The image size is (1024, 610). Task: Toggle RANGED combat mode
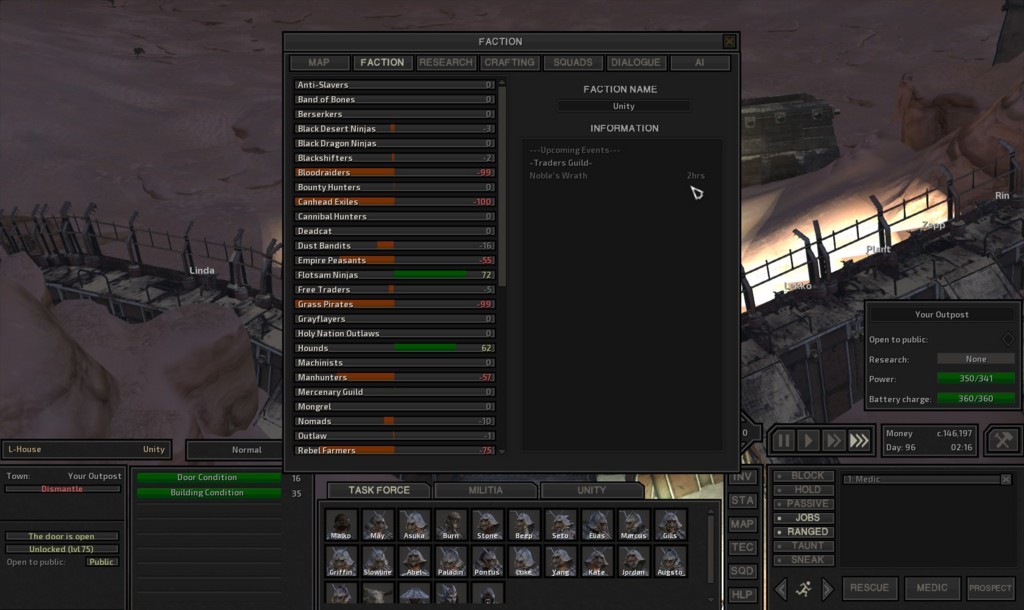point(804,532)
